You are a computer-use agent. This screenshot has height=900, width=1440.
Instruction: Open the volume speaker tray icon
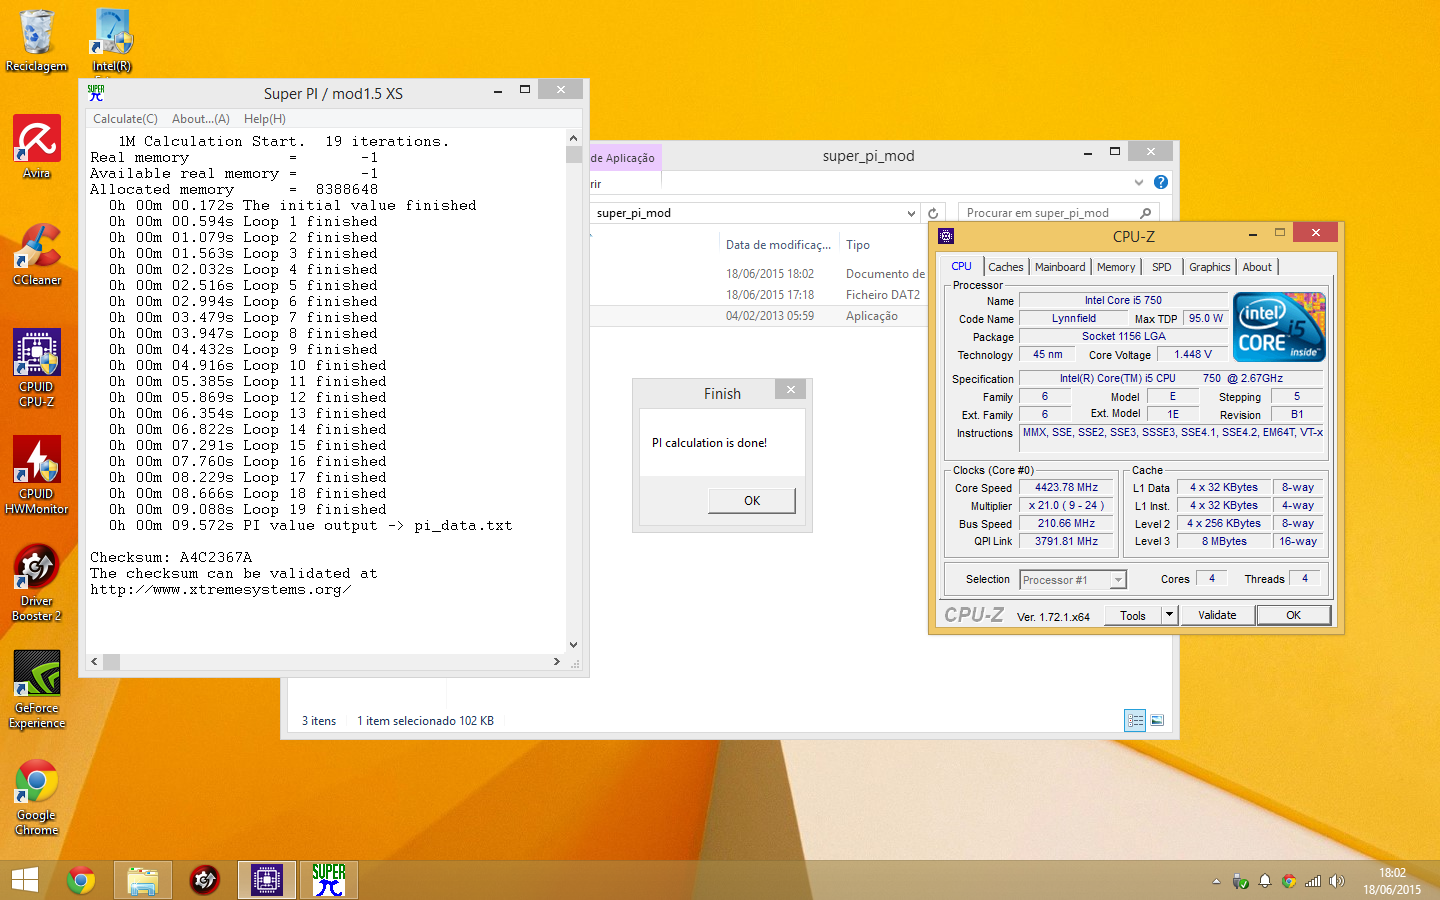pyautogui.click(x=1337, y=881)
